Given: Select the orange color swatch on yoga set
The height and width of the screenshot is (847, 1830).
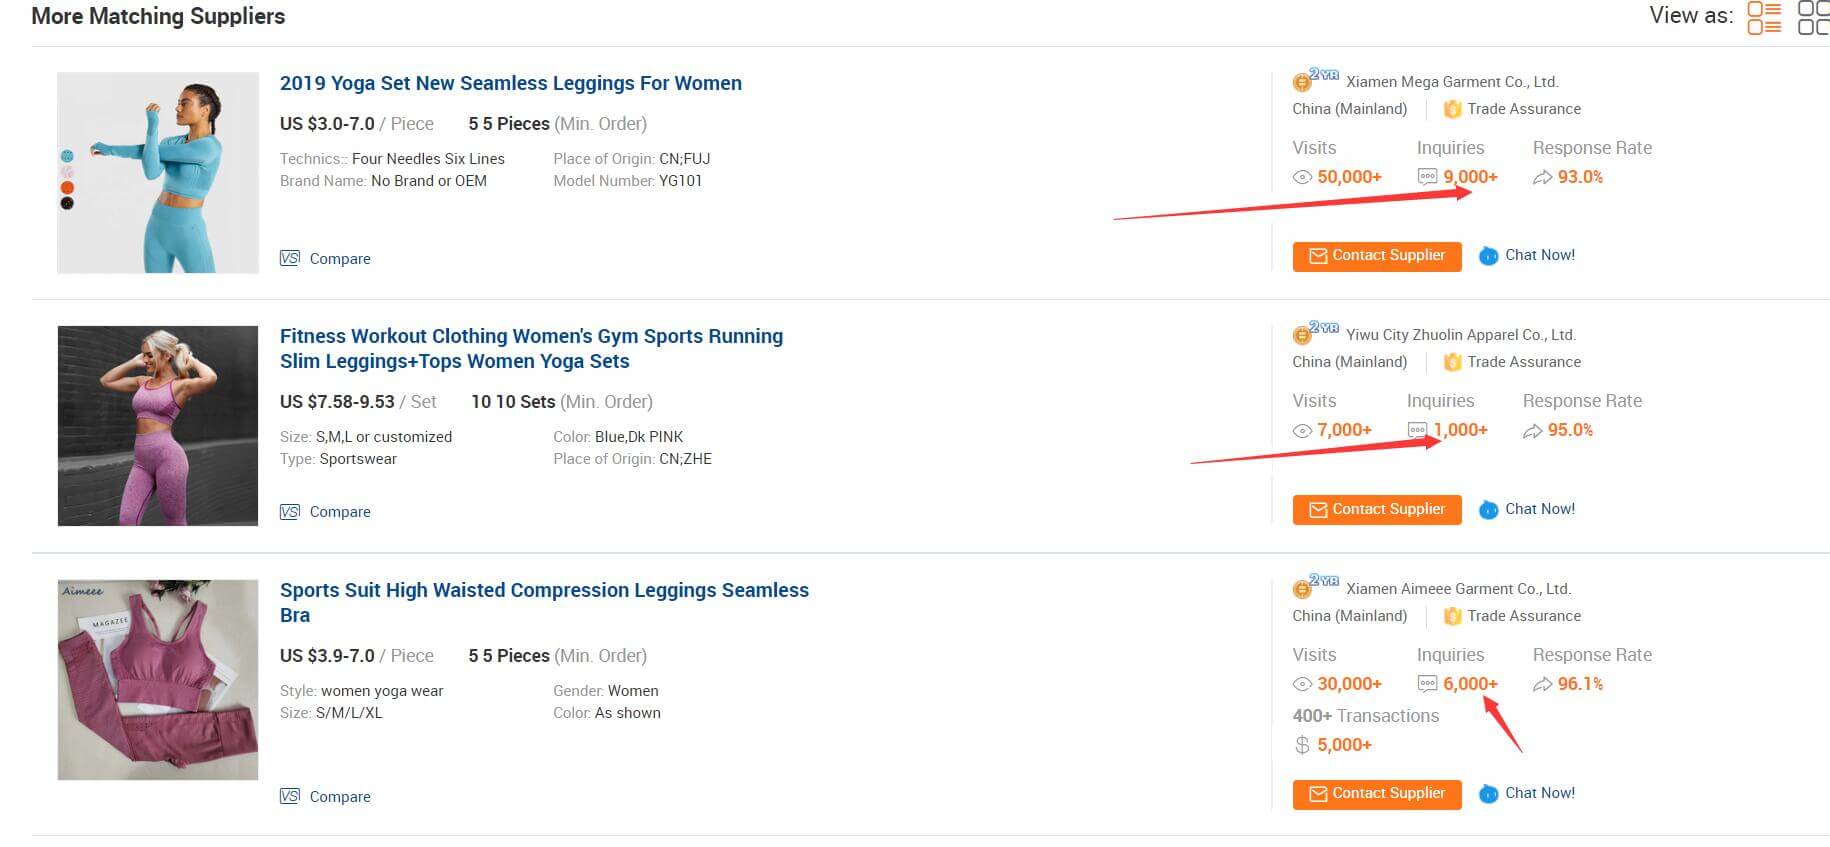Looking at the screenshot, I should coord(67,188).
